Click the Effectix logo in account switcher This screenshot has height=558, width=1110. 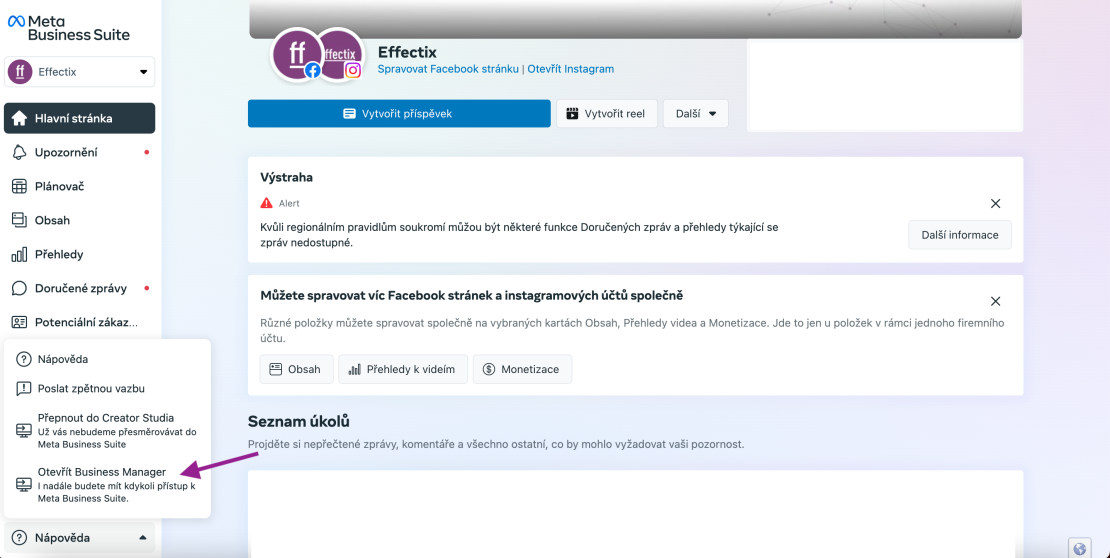pyautogui.click(x=20, y=72)
